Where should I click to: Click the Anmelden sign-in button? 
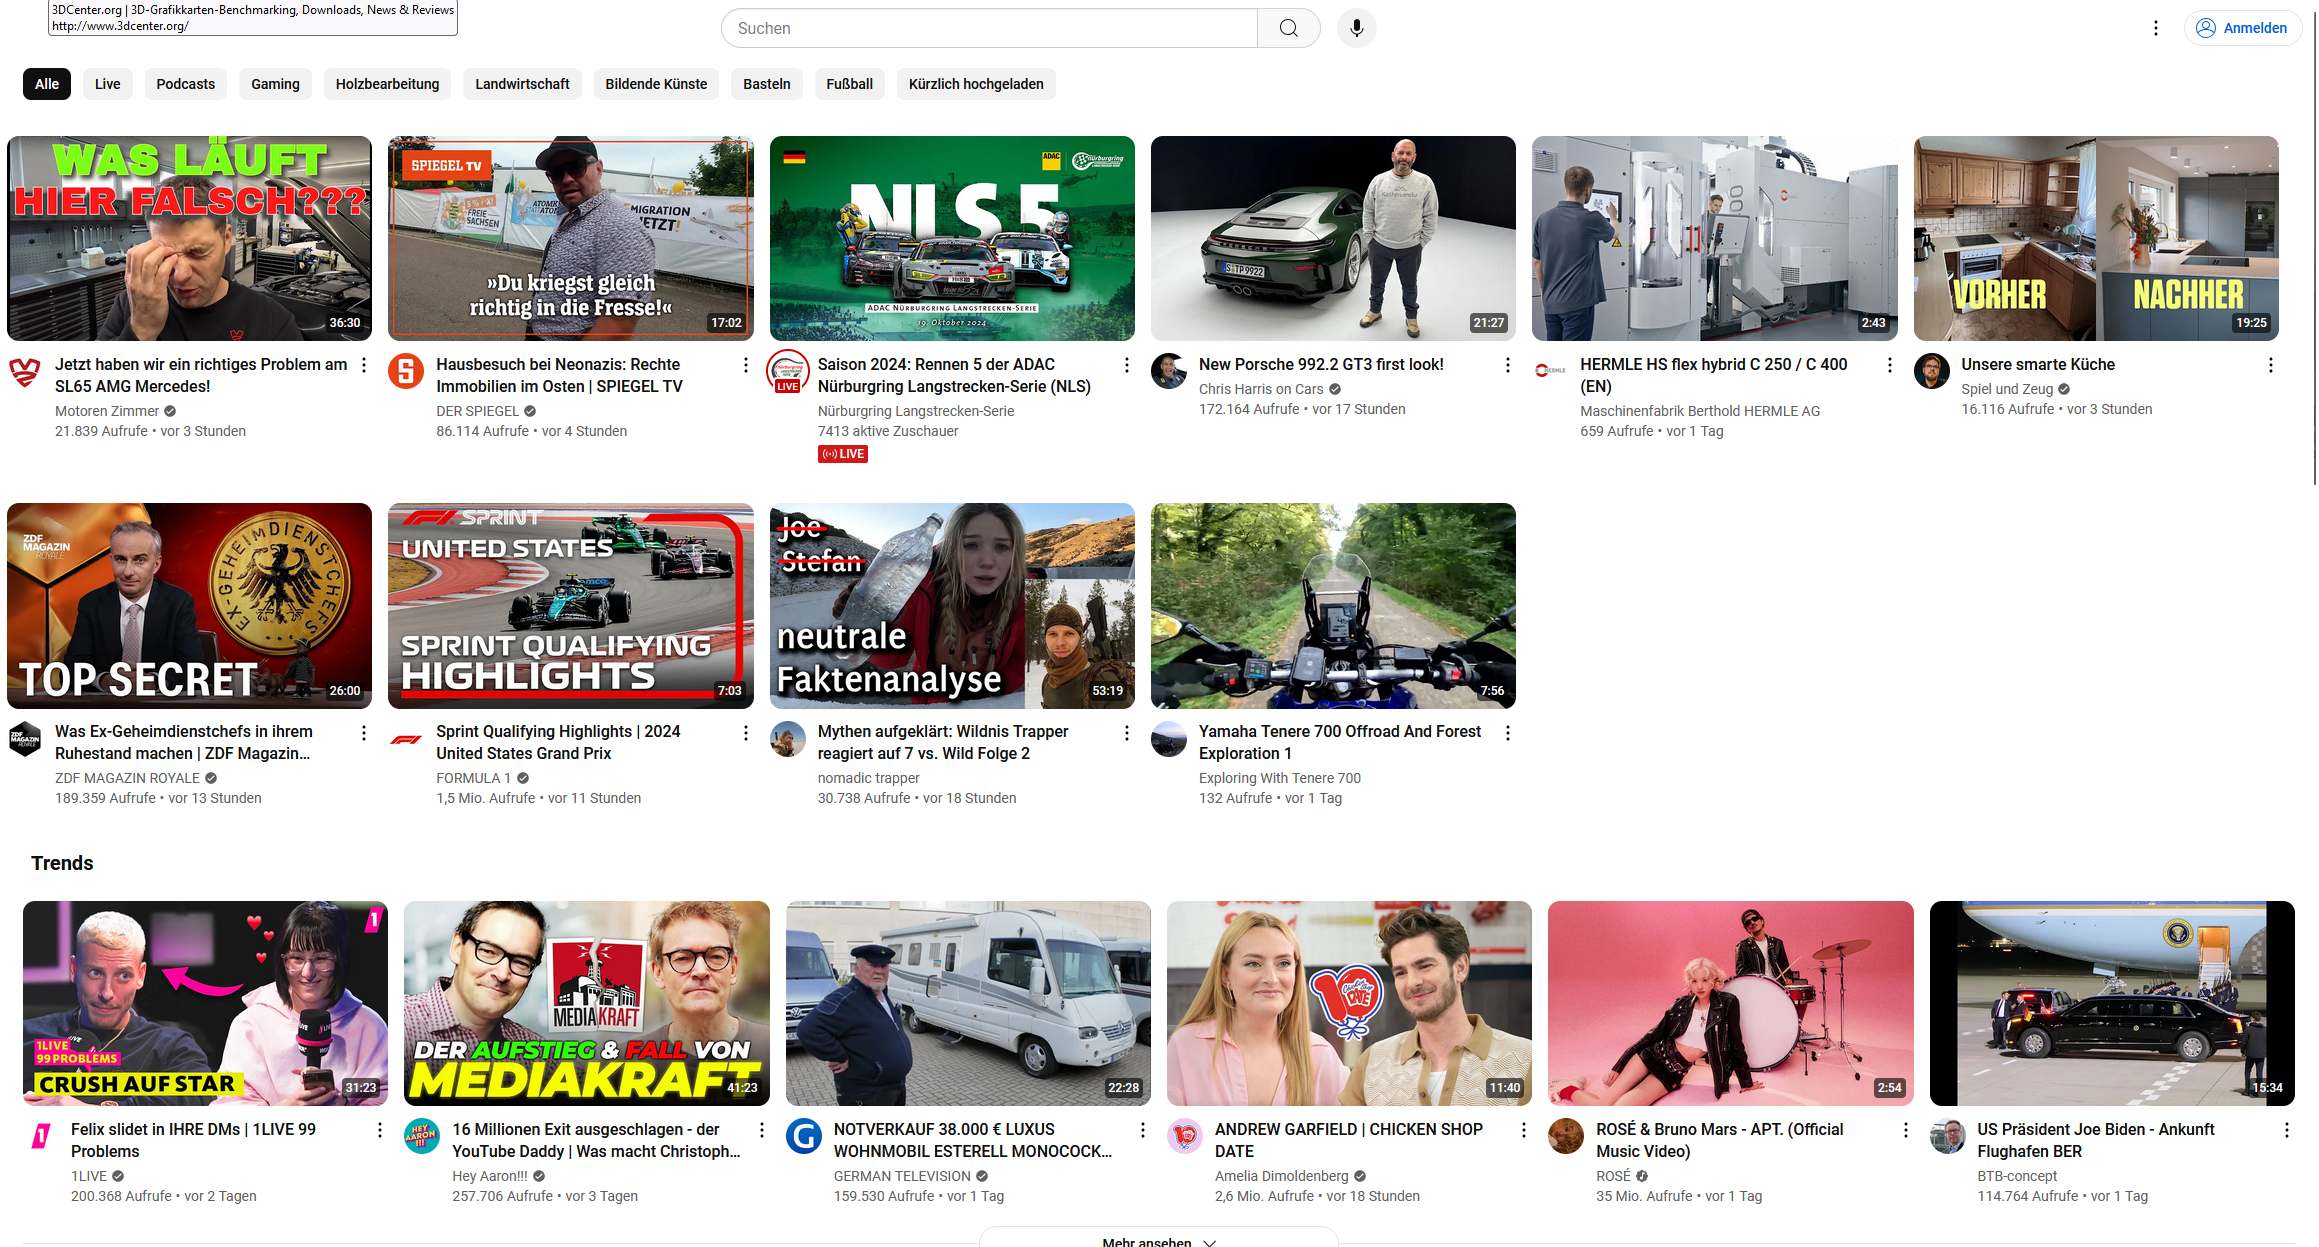(x=2242, y=28)
